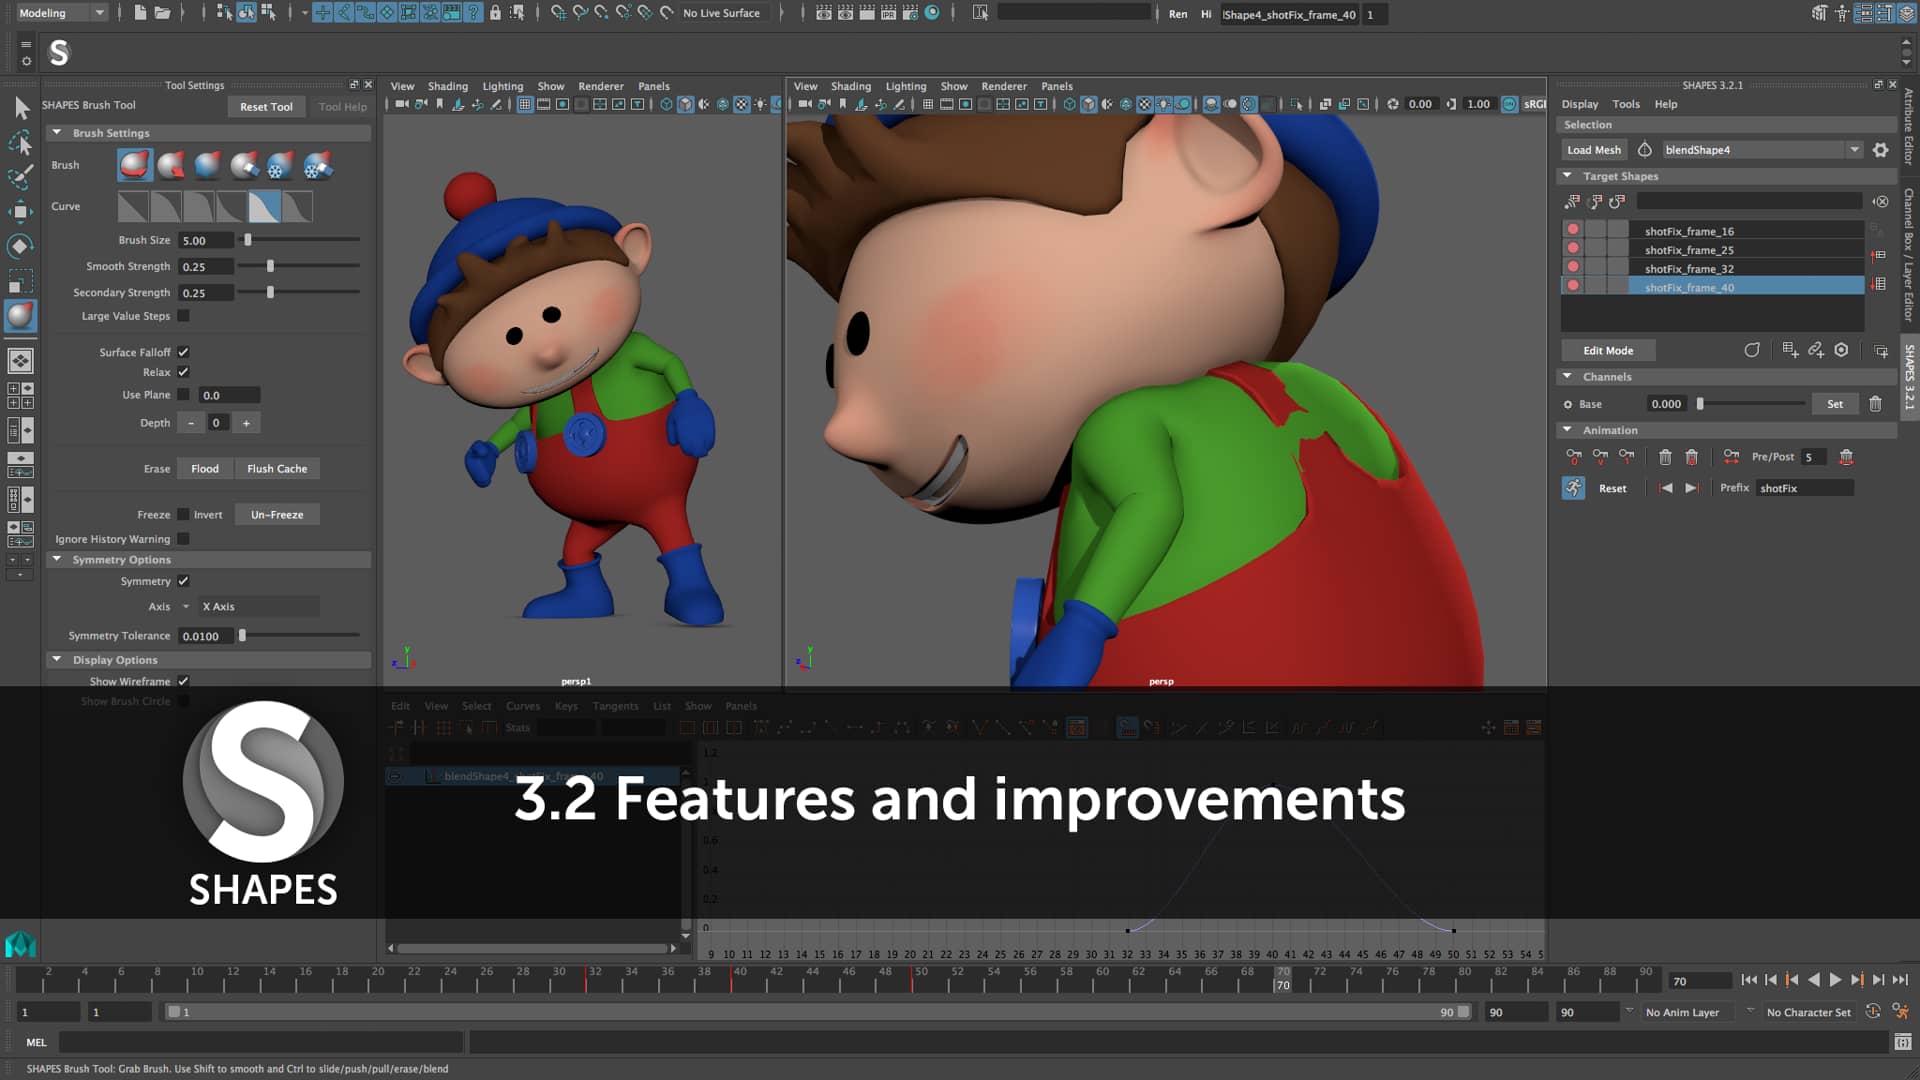The height and width of the screenshot is (1080, 1920).
Task: Select the Freeze brush with snowflake icon
Action: tap(279, 165)
